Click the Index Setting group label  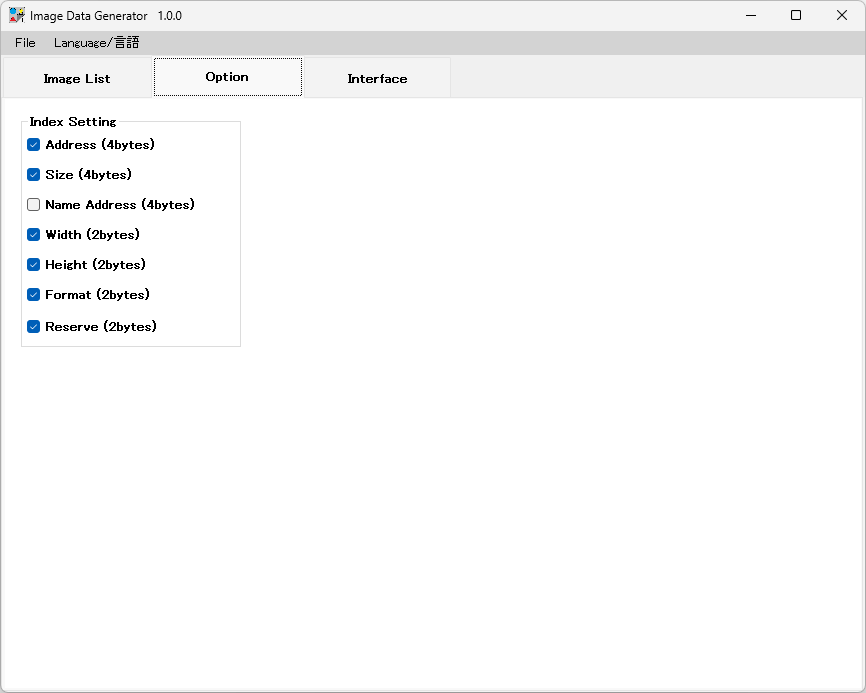[x=73, y=122]
